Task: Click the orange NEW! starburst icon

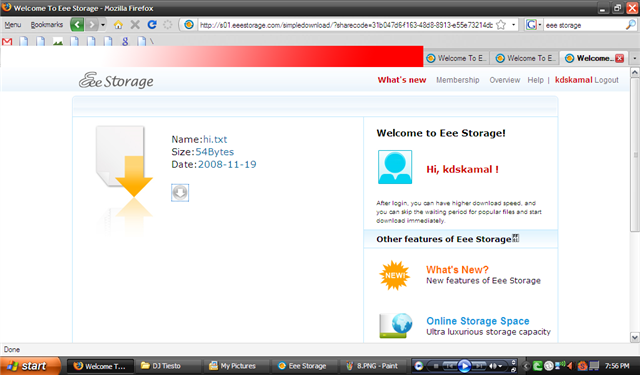Action: pos(394,275)
